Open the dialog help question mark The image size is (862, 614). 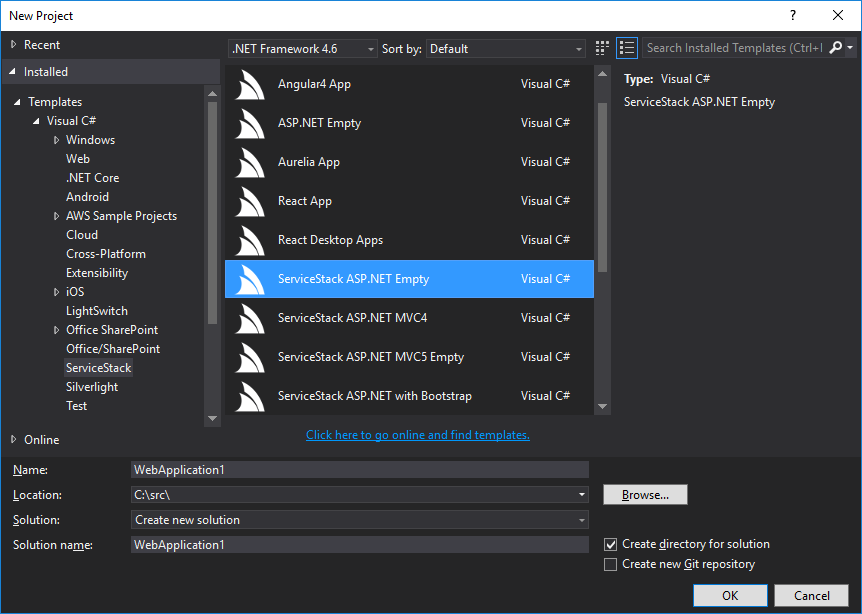(793, 15)
